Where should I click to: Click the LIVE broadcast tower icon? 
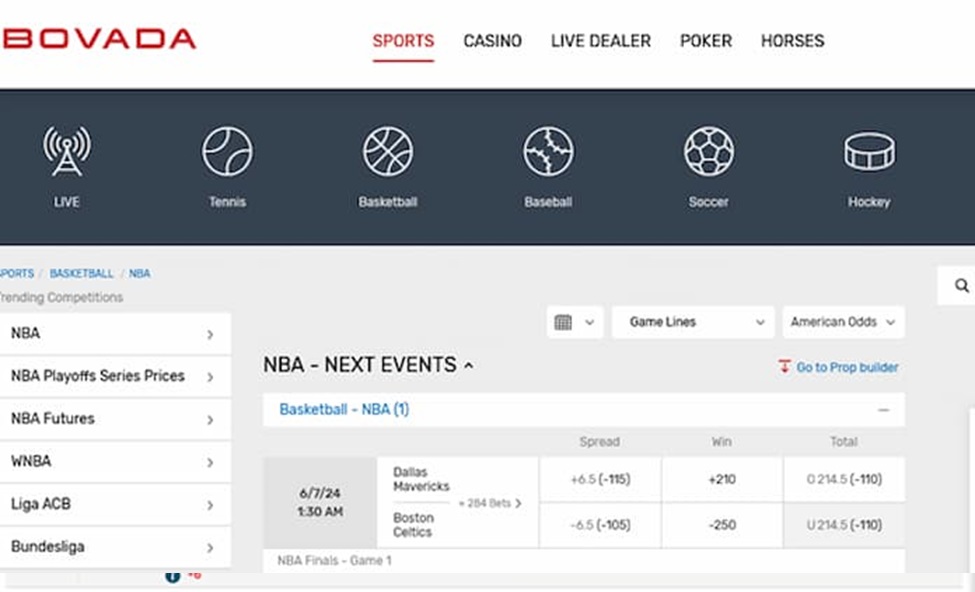click(x=67, y=152)
